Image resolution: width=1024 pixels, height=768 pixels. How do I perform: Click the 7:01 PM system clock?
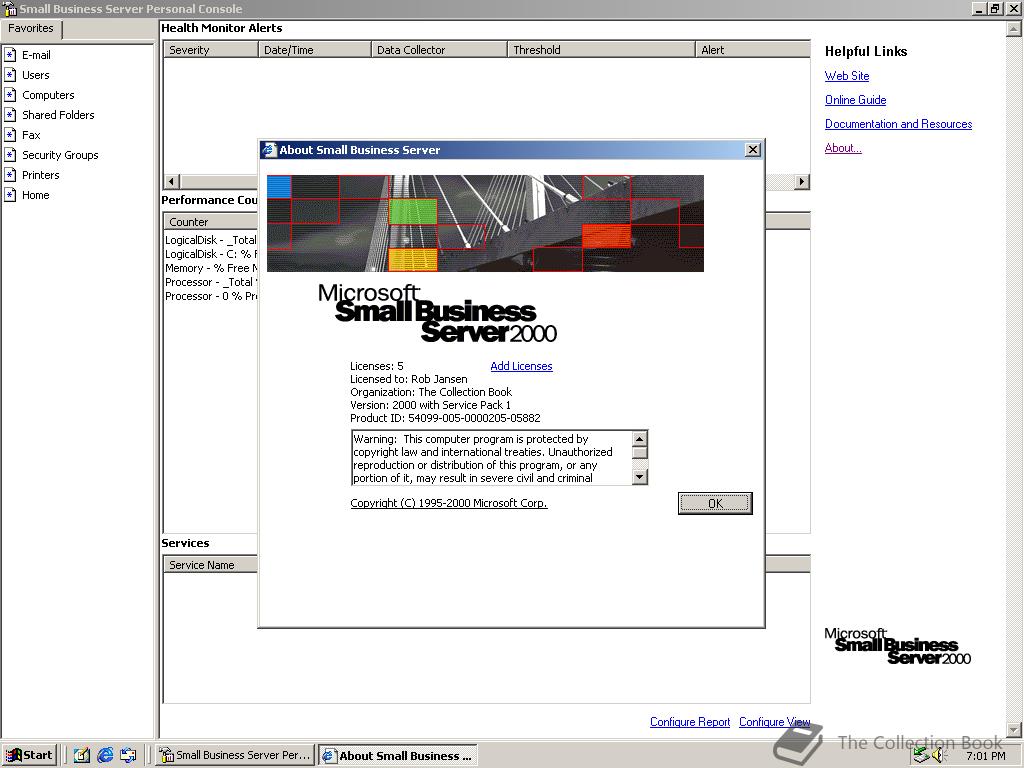tap(985, 756)
